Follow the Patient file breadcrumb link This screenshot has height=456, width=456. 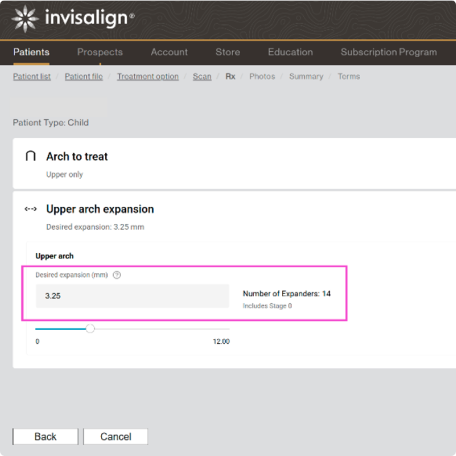point(84,76)
